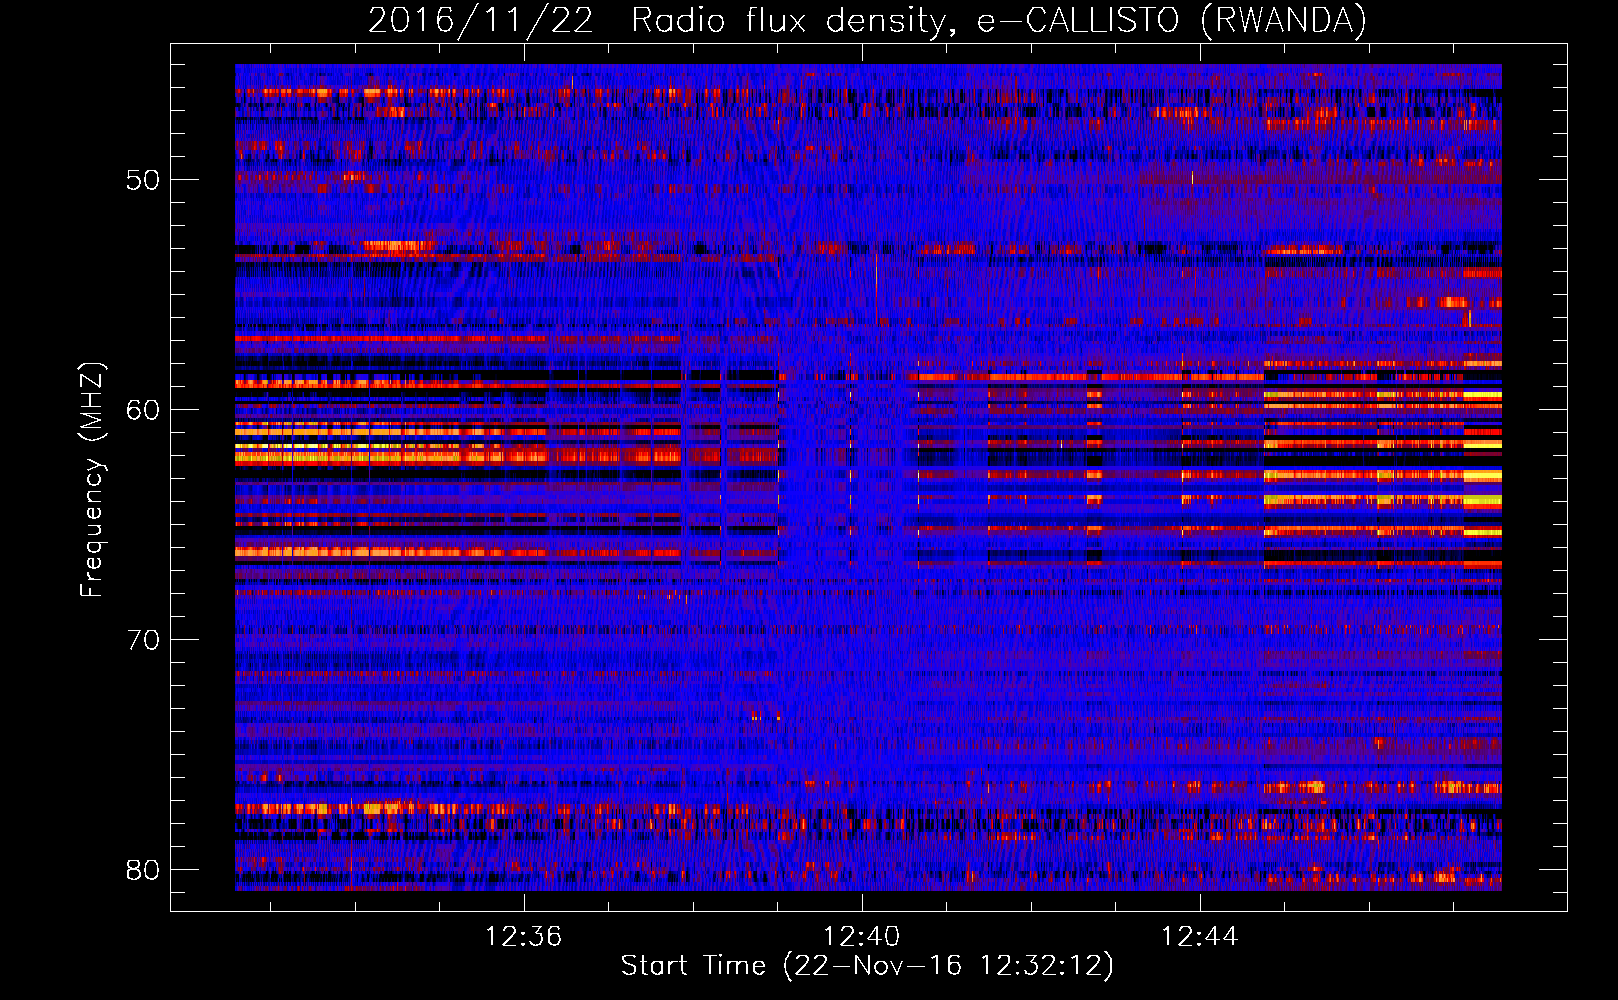This screenshot has height=1000, width=1618.
Task: Click the '60' frequency tick label
Action: [144, 410]
